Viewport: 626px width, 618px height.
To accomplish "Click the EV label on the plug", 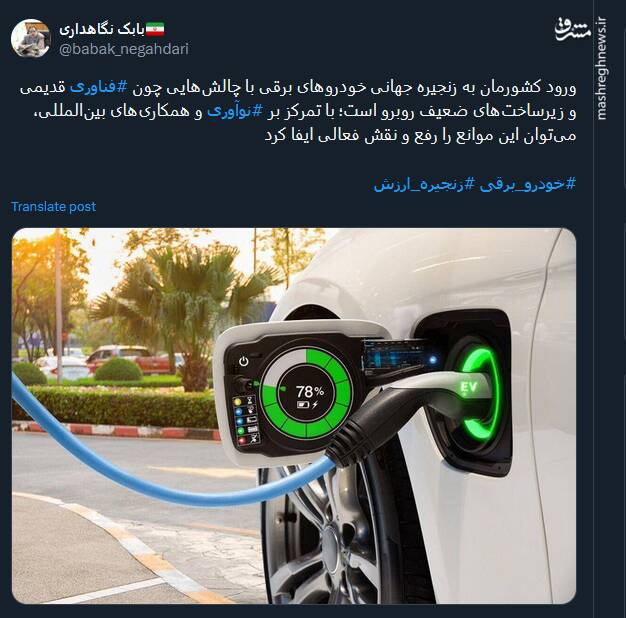I will pyautogui.click(x=469, y=387).
